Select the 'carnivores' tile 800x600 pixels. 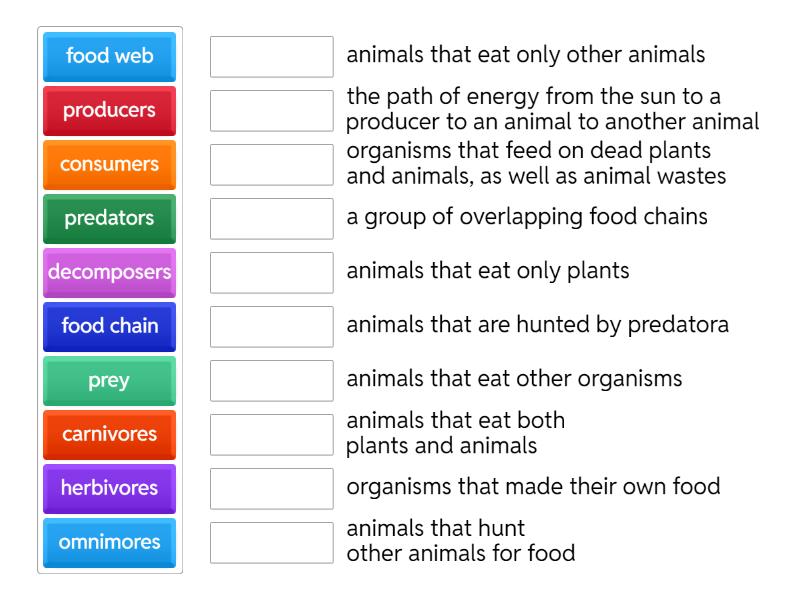[x=108, y=435]
